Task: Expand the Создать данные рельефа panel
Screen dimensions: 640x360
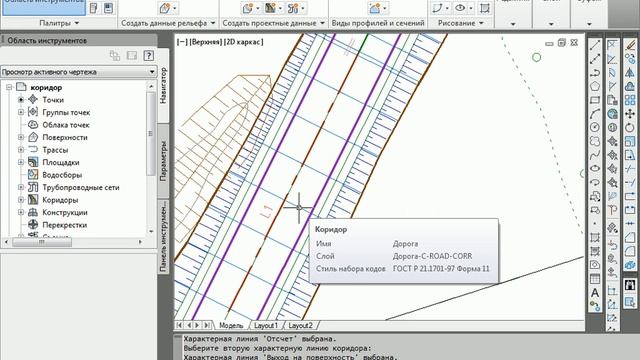Action: (x=168, y=23)
